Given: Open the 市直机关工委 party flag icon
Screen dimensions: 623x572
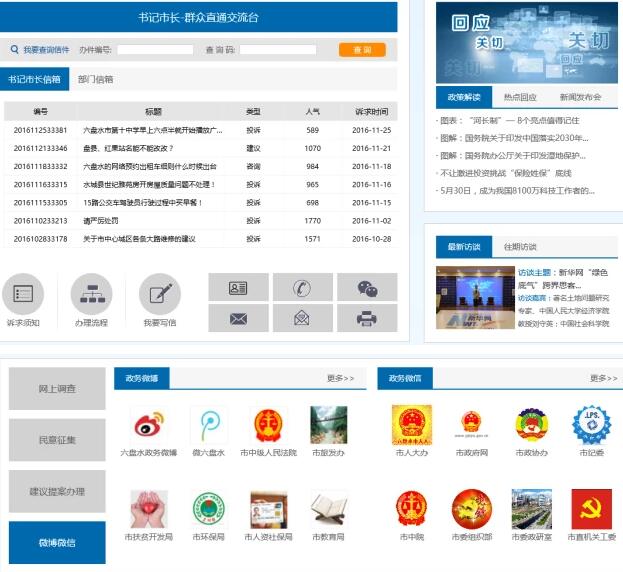Looking at the screenshot, I should coord(592,509).
